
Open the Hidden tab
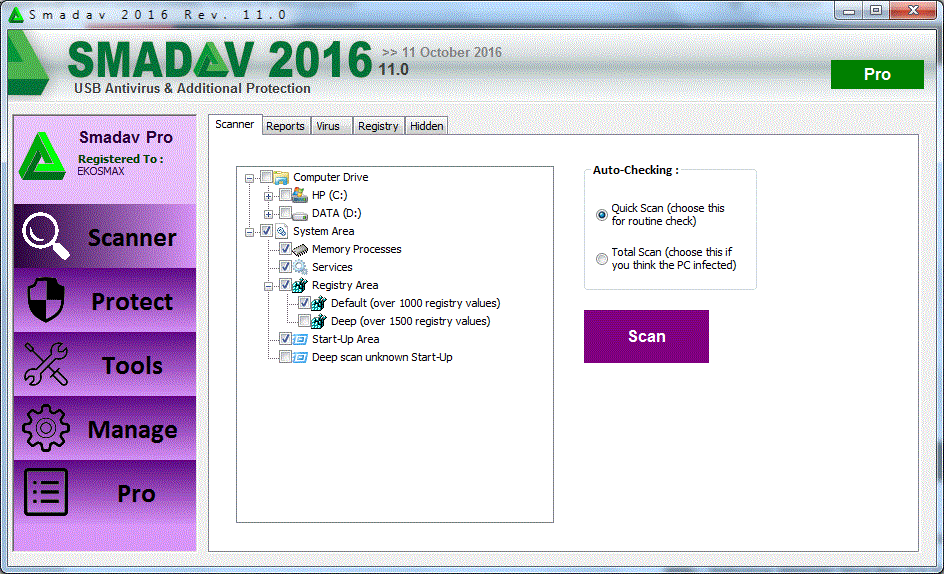click(427, 126)
